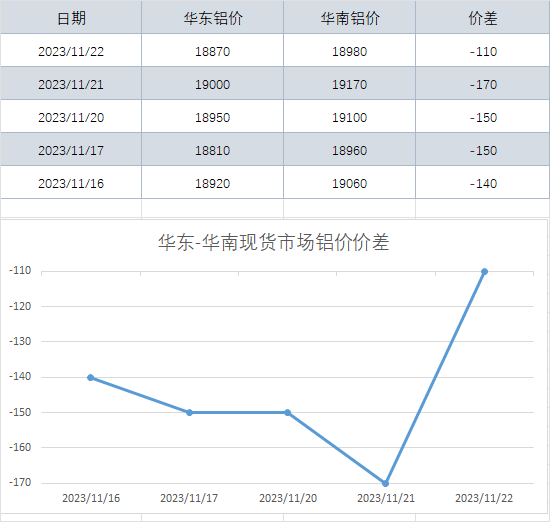
Task: Select the 华东铝价 header cell
Action: pos(213,17)
